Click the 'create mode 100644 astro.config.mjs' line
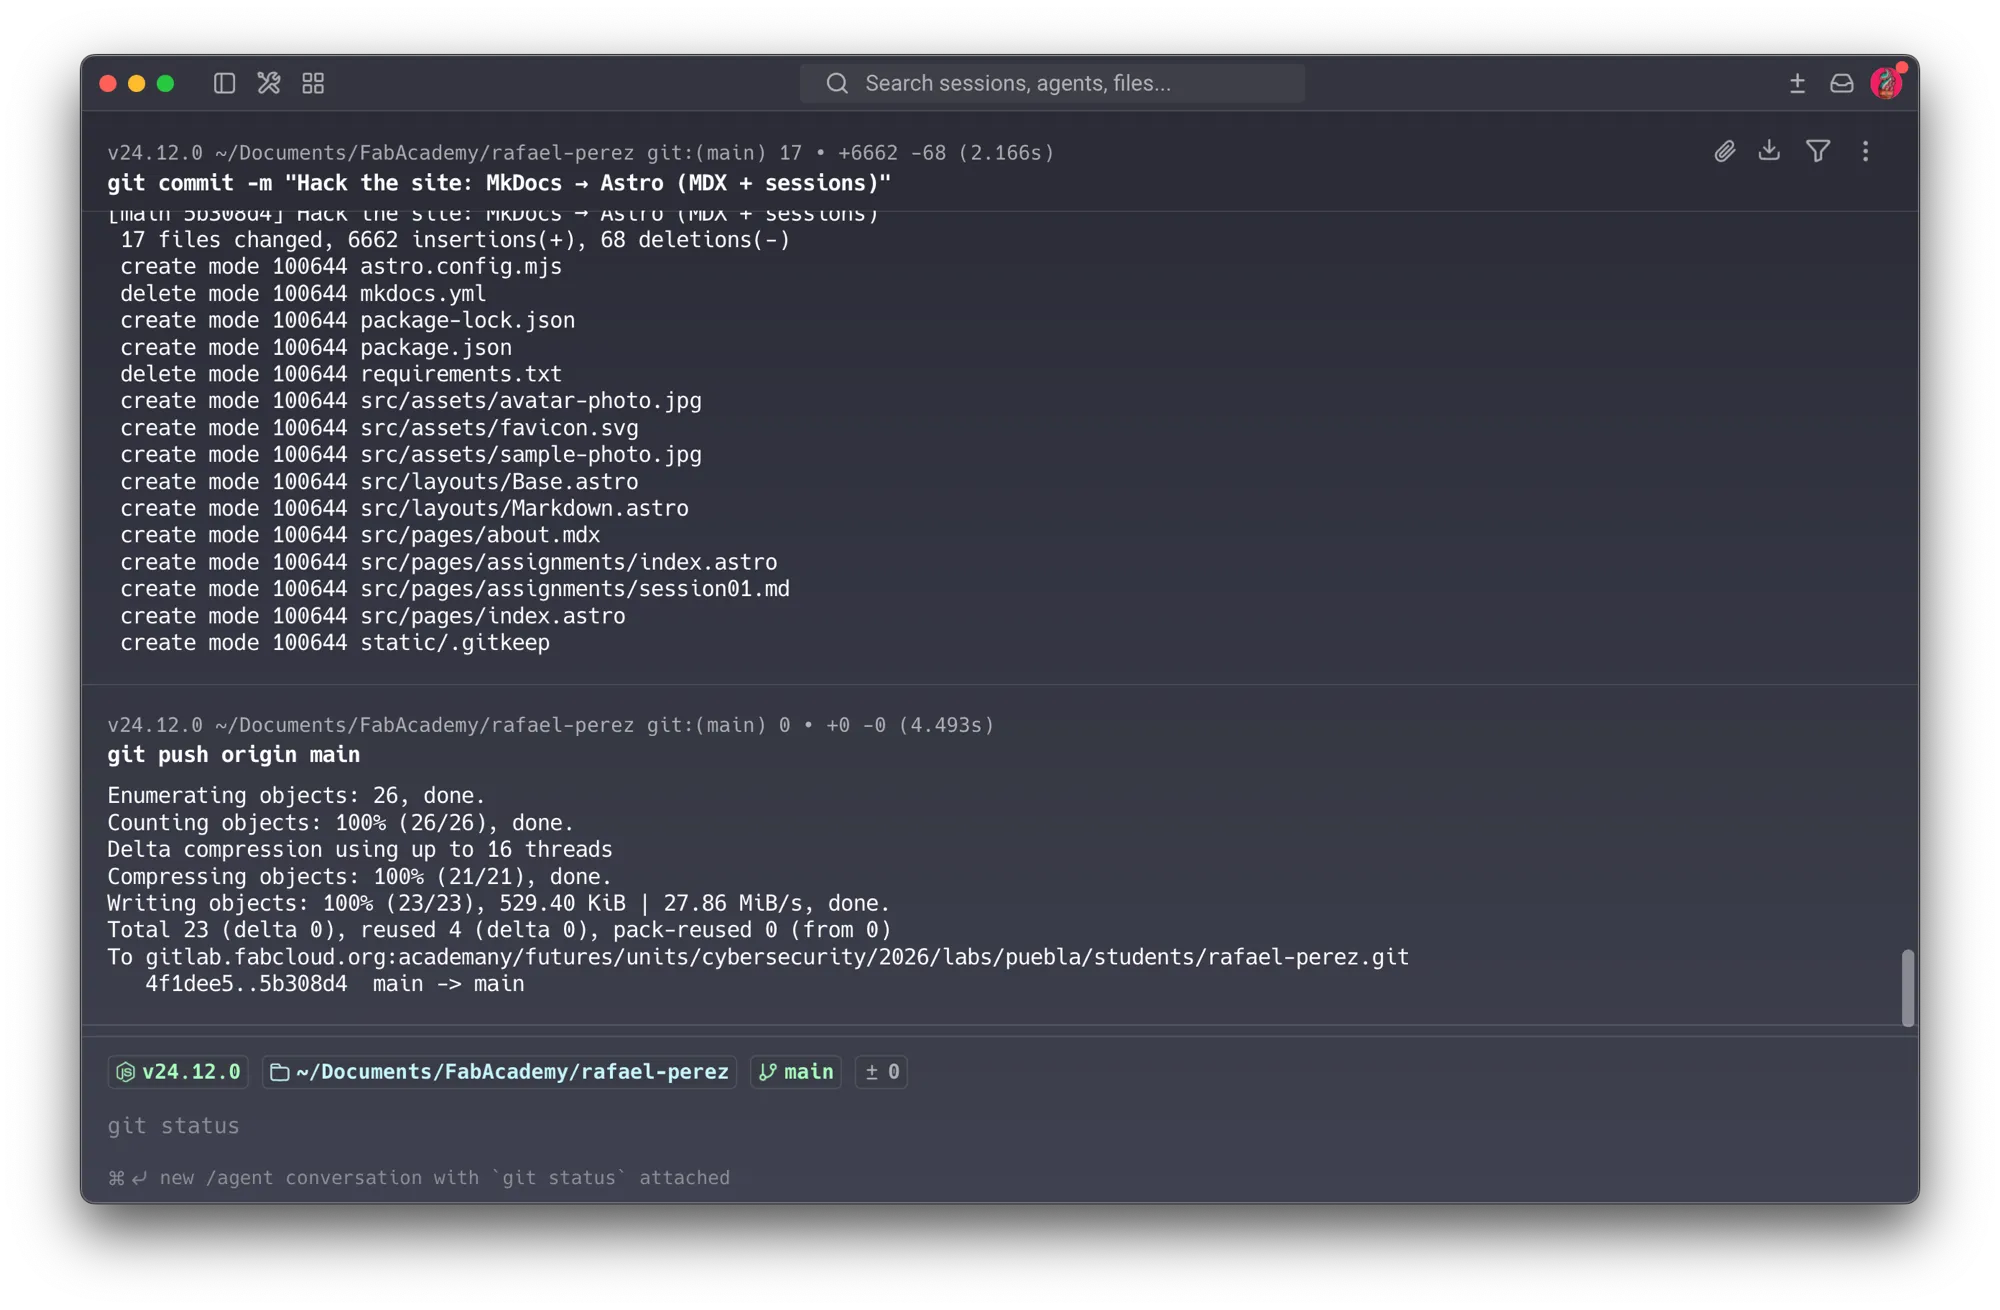 pos(341,267)
